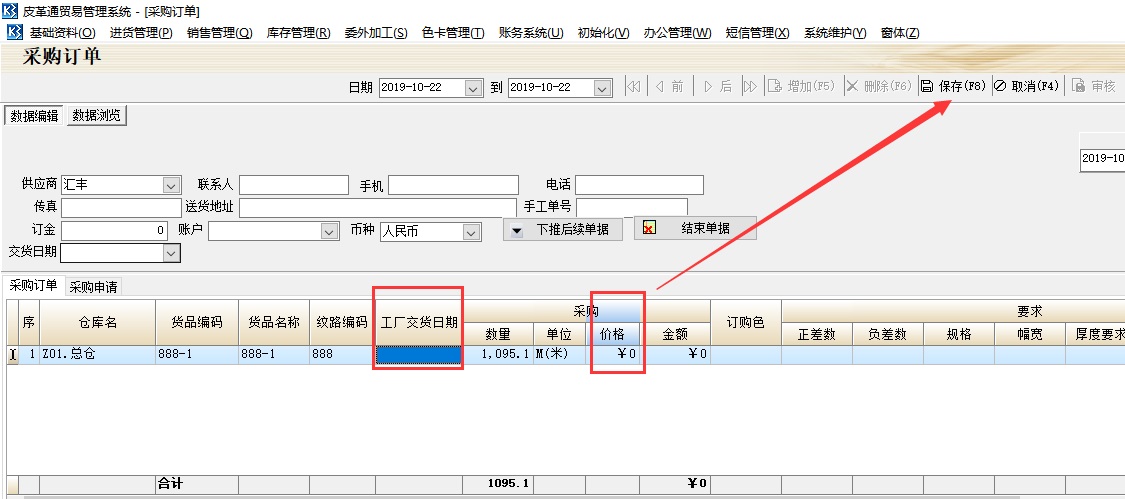Expand the 交货日期 delivery date dropdown
This screenshot has height=499, width=1125.
171,253
